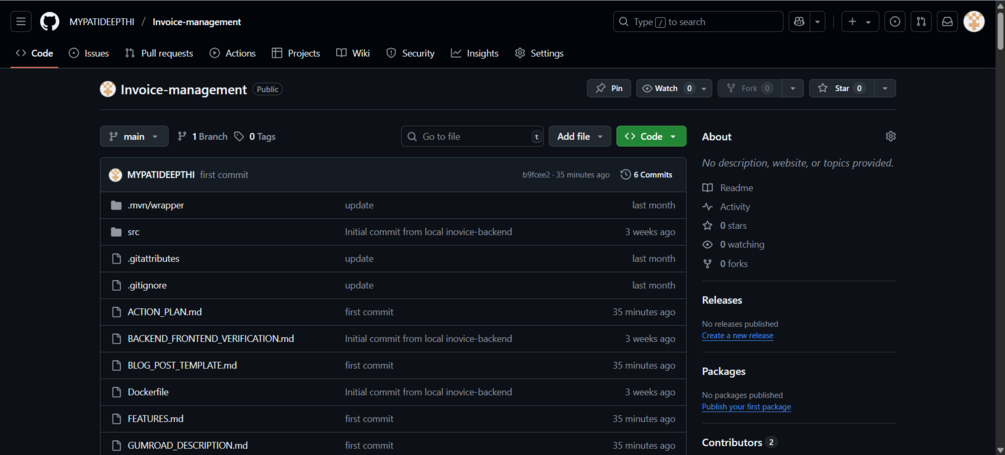Edit About details with the gear icon
The height and width of the screenshot is (455, 1005).
(x=890, y=136)
